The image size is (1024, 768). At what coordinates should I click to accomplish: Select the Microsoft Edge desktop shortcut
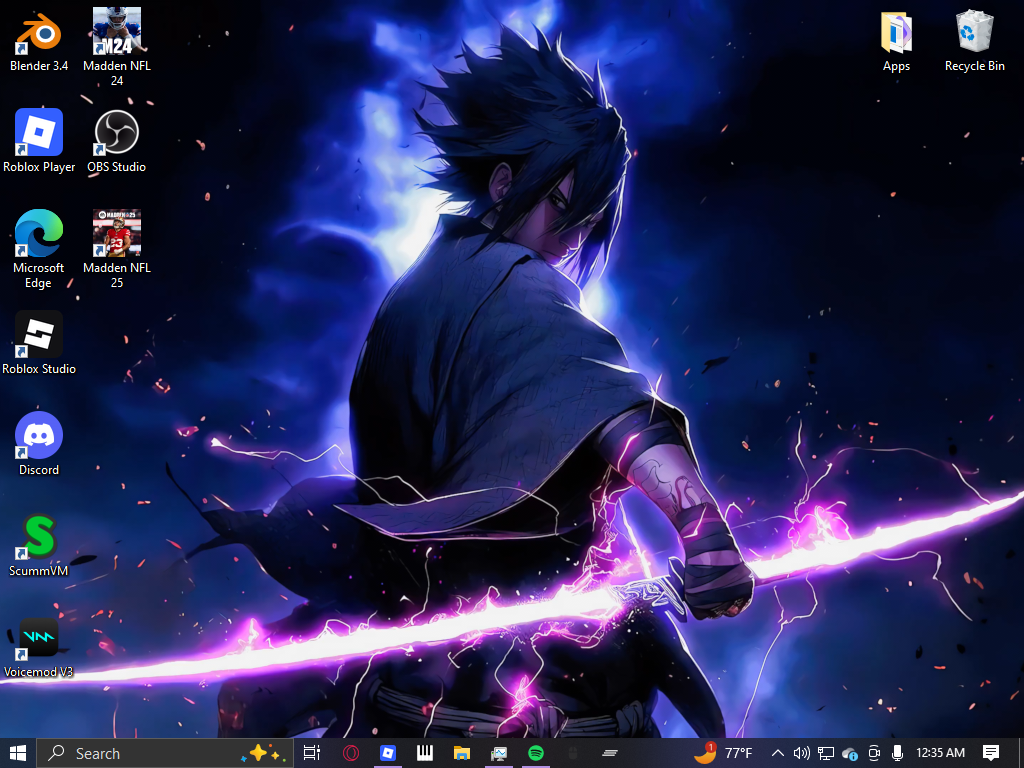(39, 249)
